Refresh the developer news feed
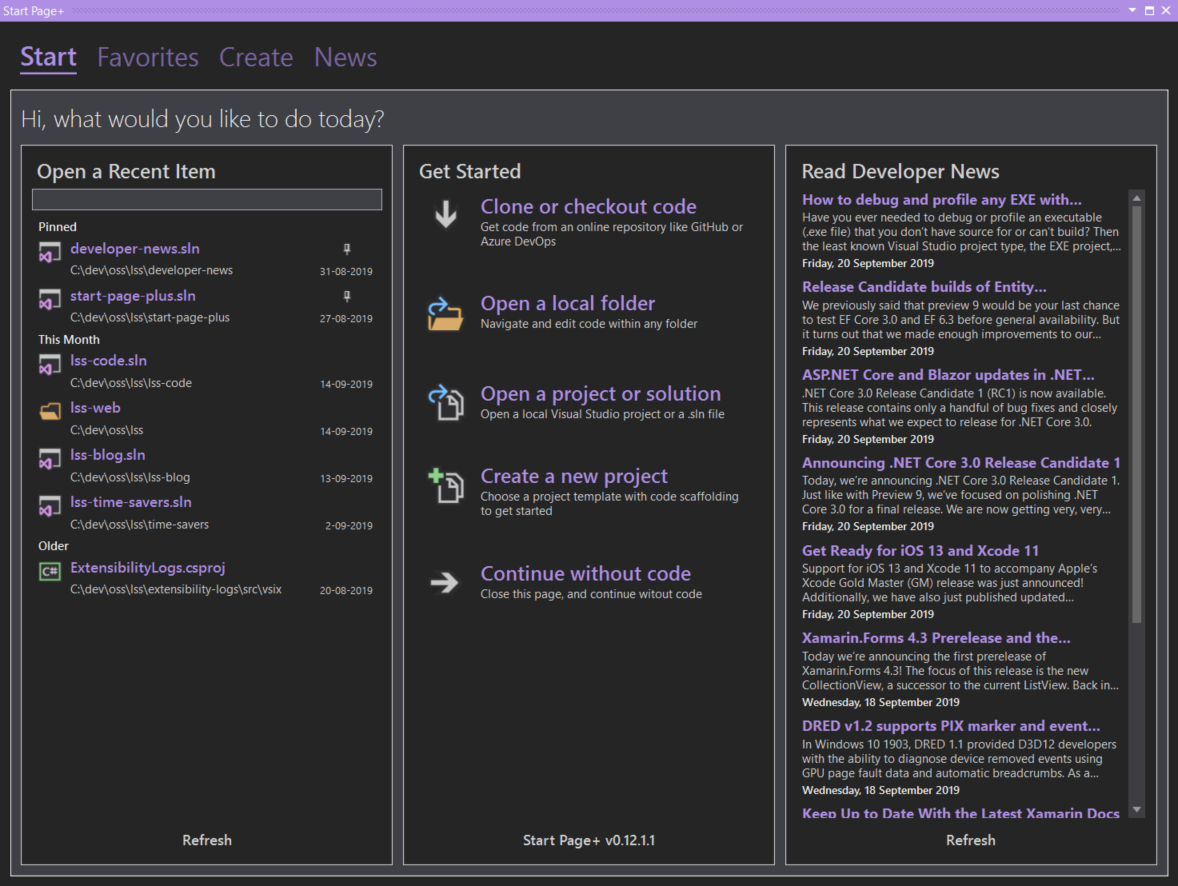The image size is (1178, 886). click(x=971, y=840)
